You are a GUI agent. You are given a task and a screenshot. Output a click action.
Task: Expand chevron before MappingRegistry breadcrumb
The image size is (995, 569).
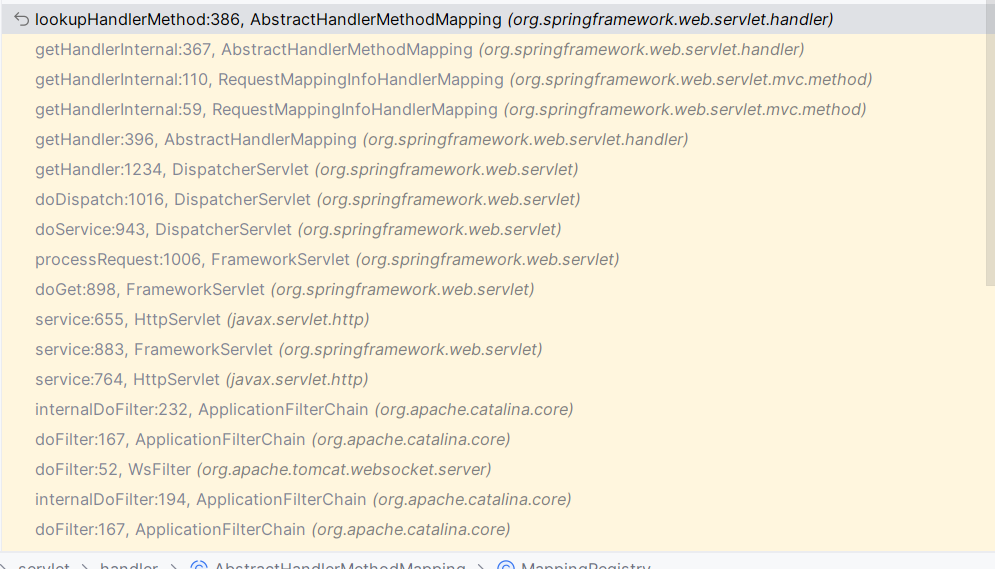[x=481, y=566]
